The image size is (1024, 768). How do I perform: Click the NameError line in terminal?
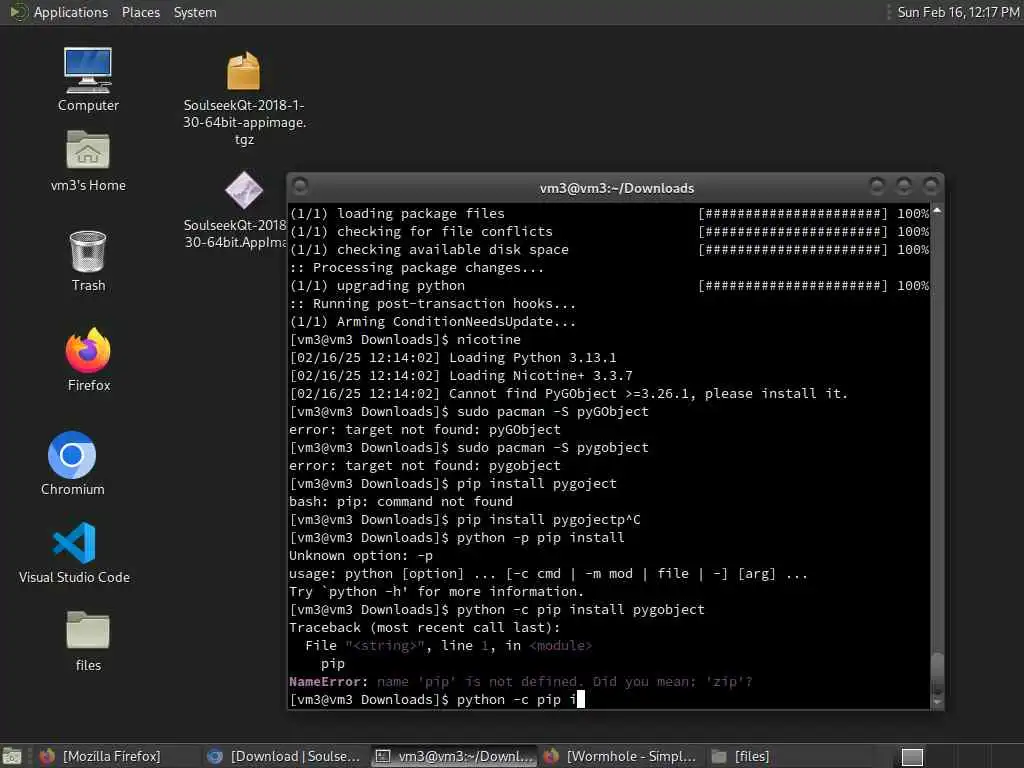(520, 681)
